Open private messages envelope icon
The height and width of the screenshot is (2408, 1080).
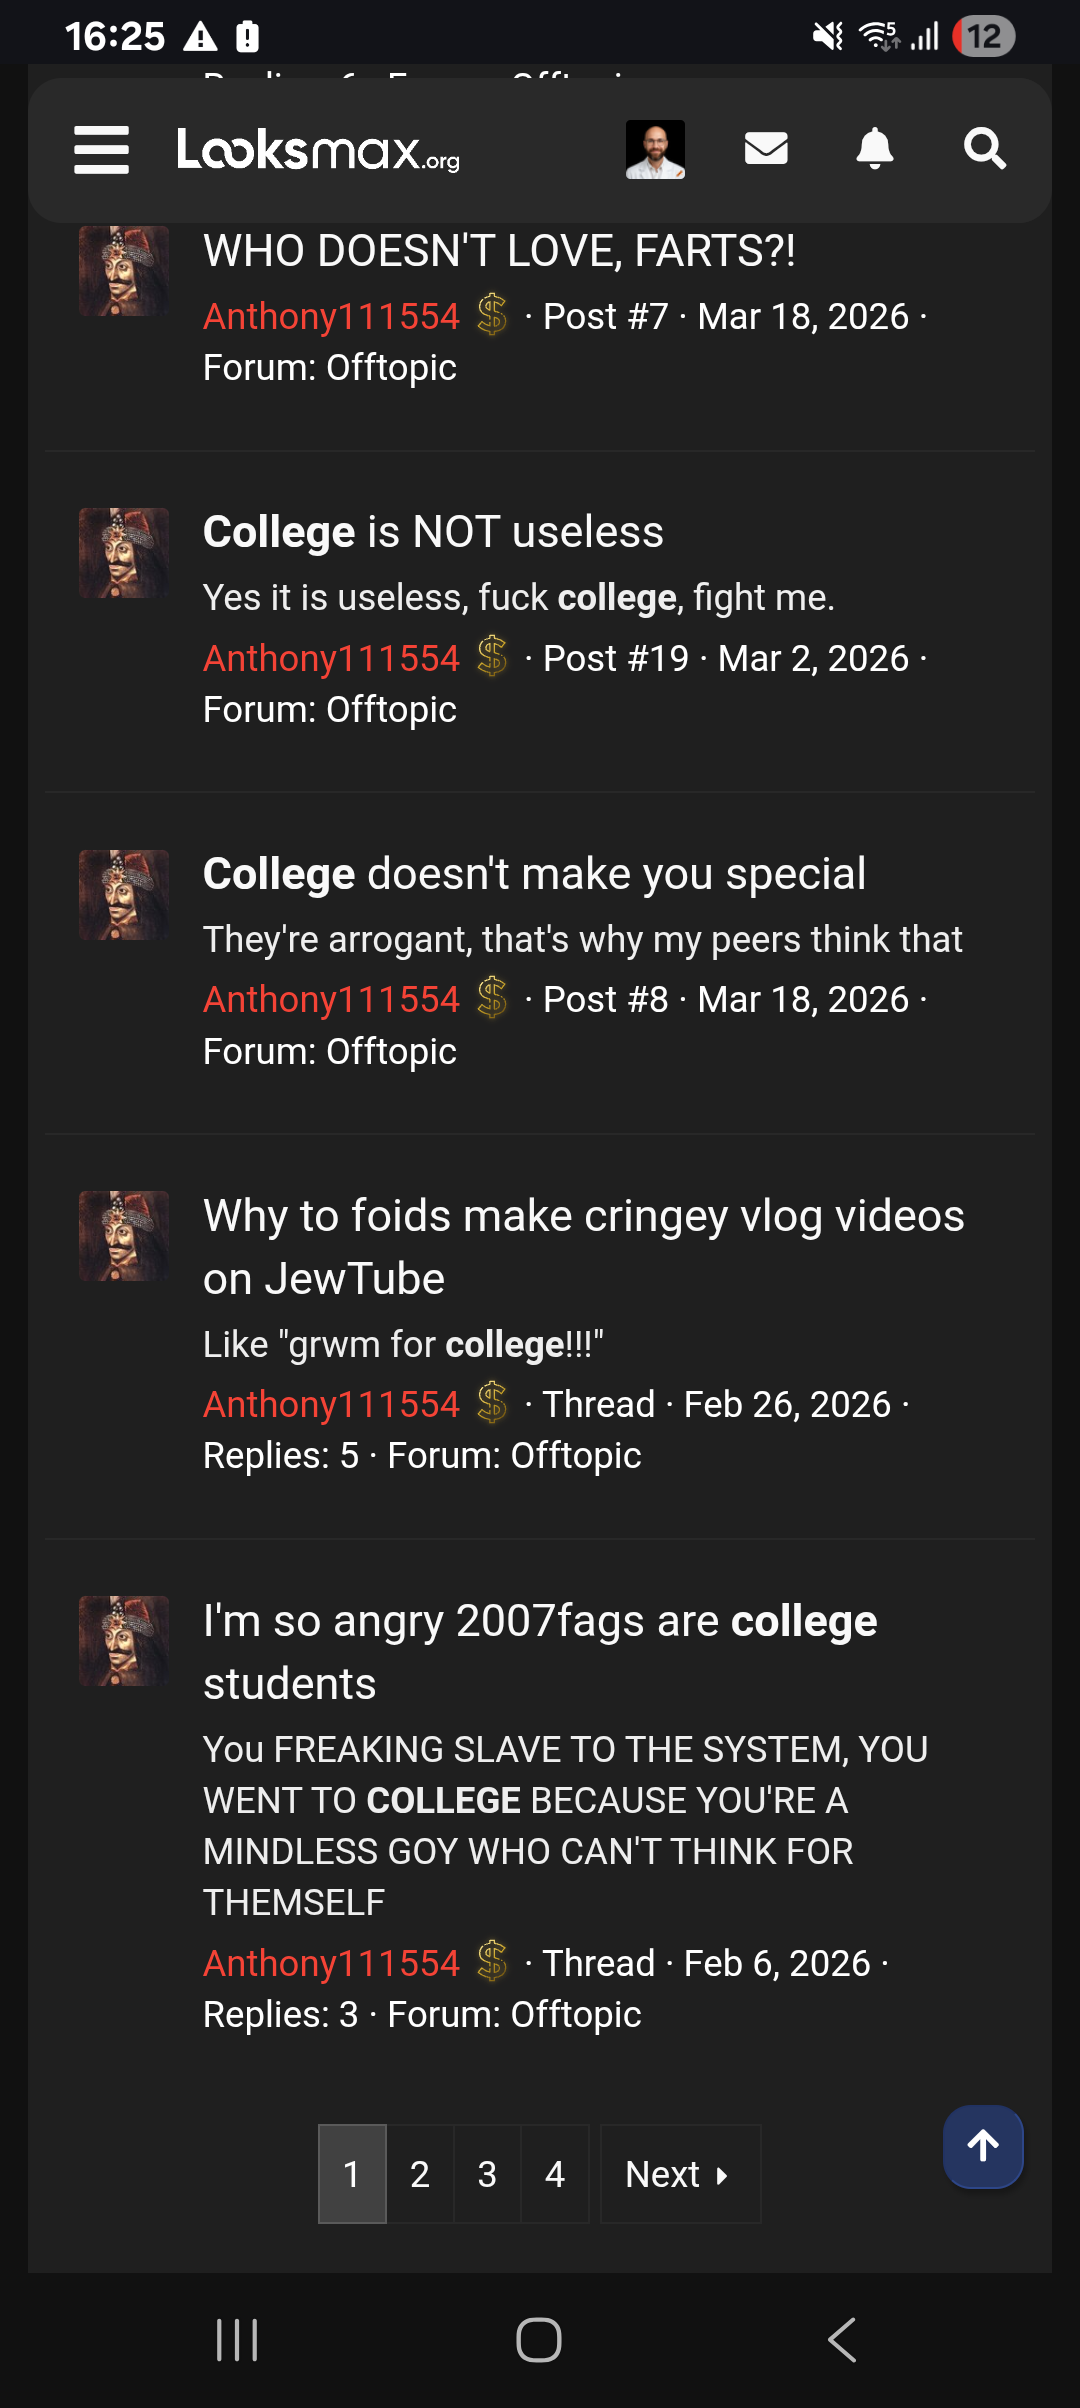tap(766, 148)
